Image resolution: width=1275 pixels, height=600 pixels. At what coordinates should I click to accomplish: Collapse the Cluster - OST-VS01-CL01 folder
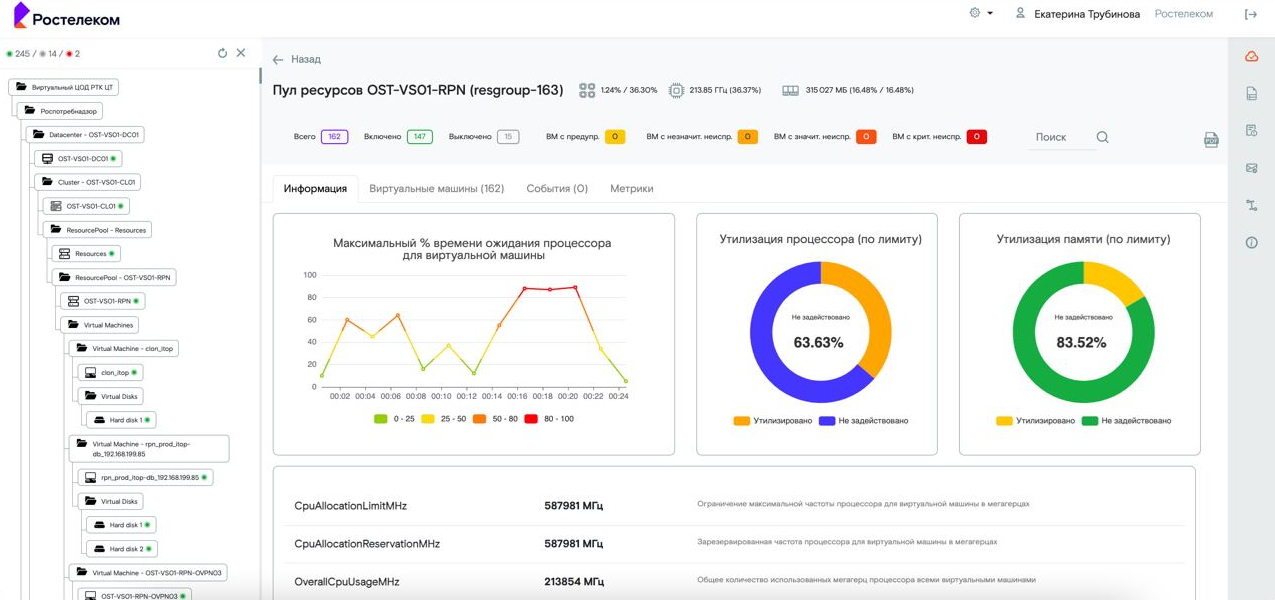click(47, 182)
